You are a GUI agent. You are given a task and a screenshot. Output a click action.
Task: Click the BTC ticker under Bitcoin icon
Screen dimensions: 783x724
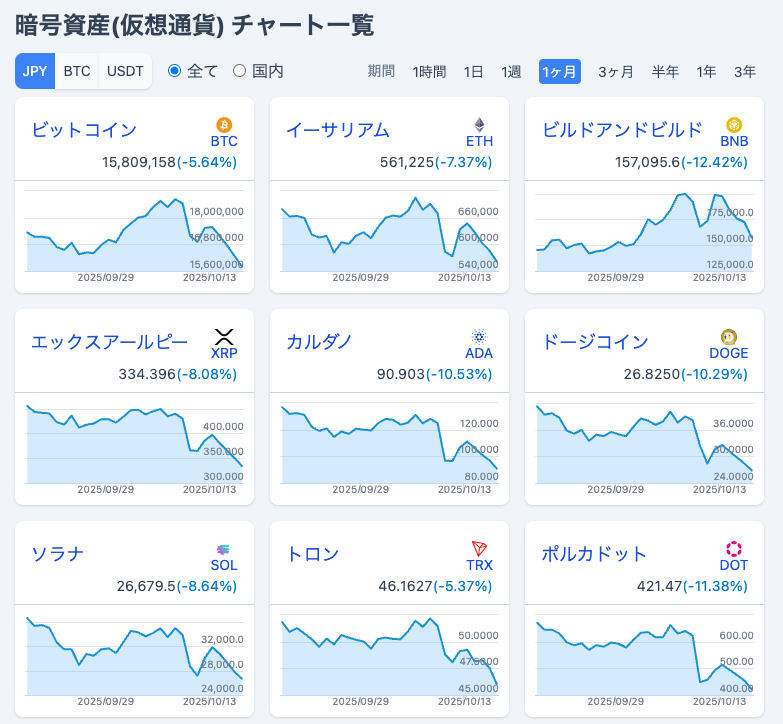pos(224,141)
